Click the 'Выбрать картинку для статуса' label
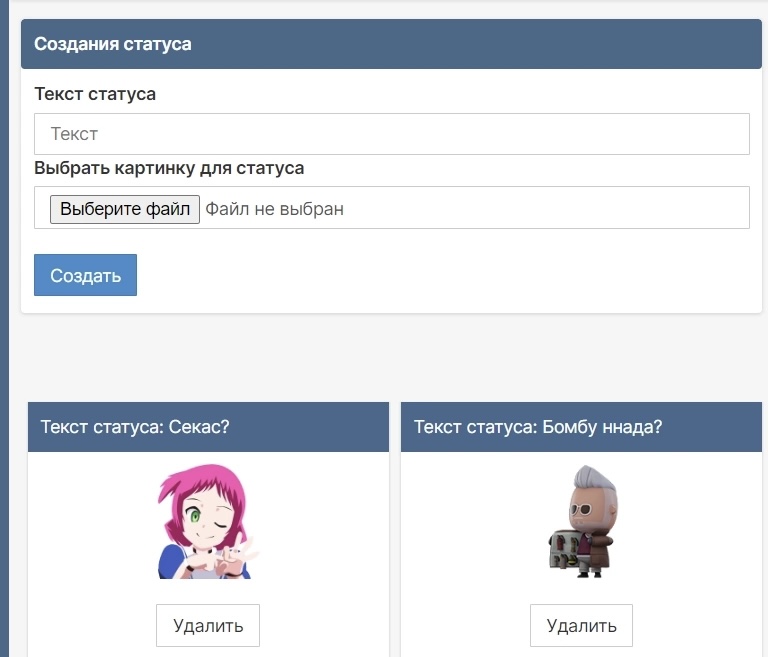 [x=169, y=168]
